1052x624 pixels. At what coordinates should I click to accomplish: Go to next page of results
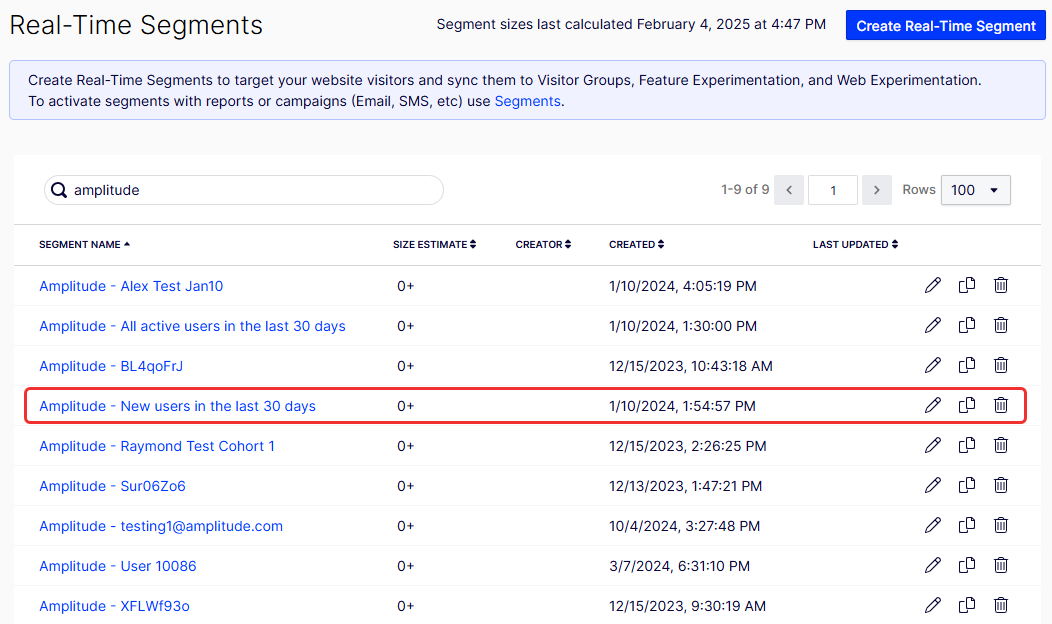[877, 190]
